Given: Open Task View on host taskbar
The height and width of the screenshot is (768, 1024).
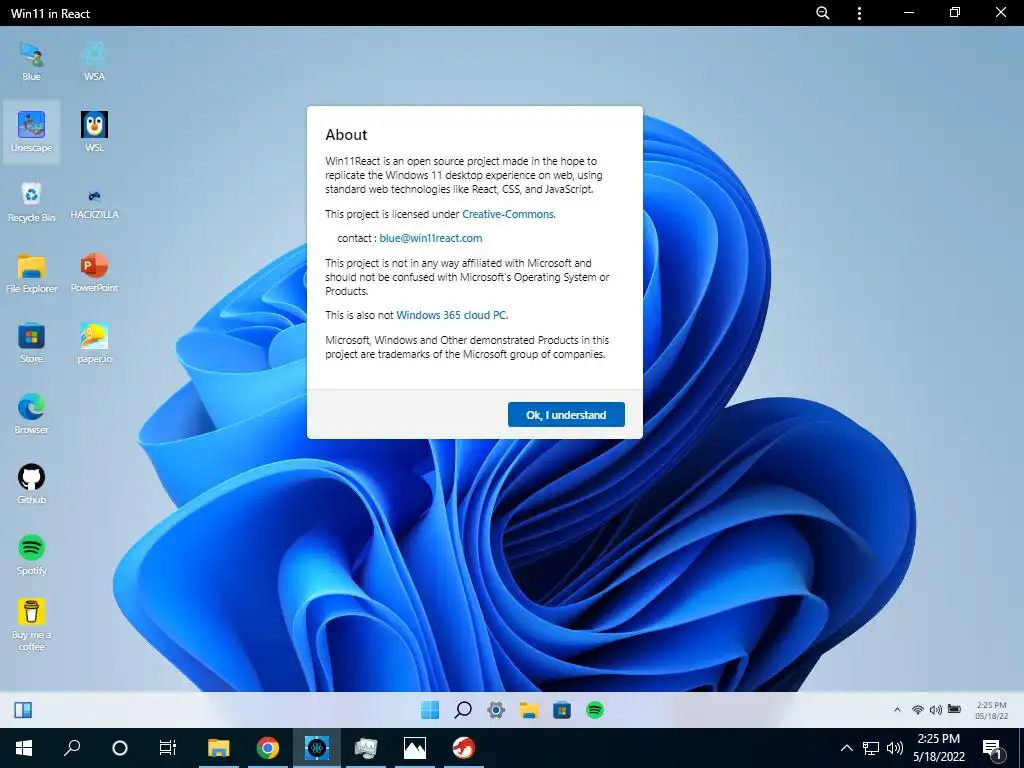Looking at the screenshot, I should click(168, 748).
